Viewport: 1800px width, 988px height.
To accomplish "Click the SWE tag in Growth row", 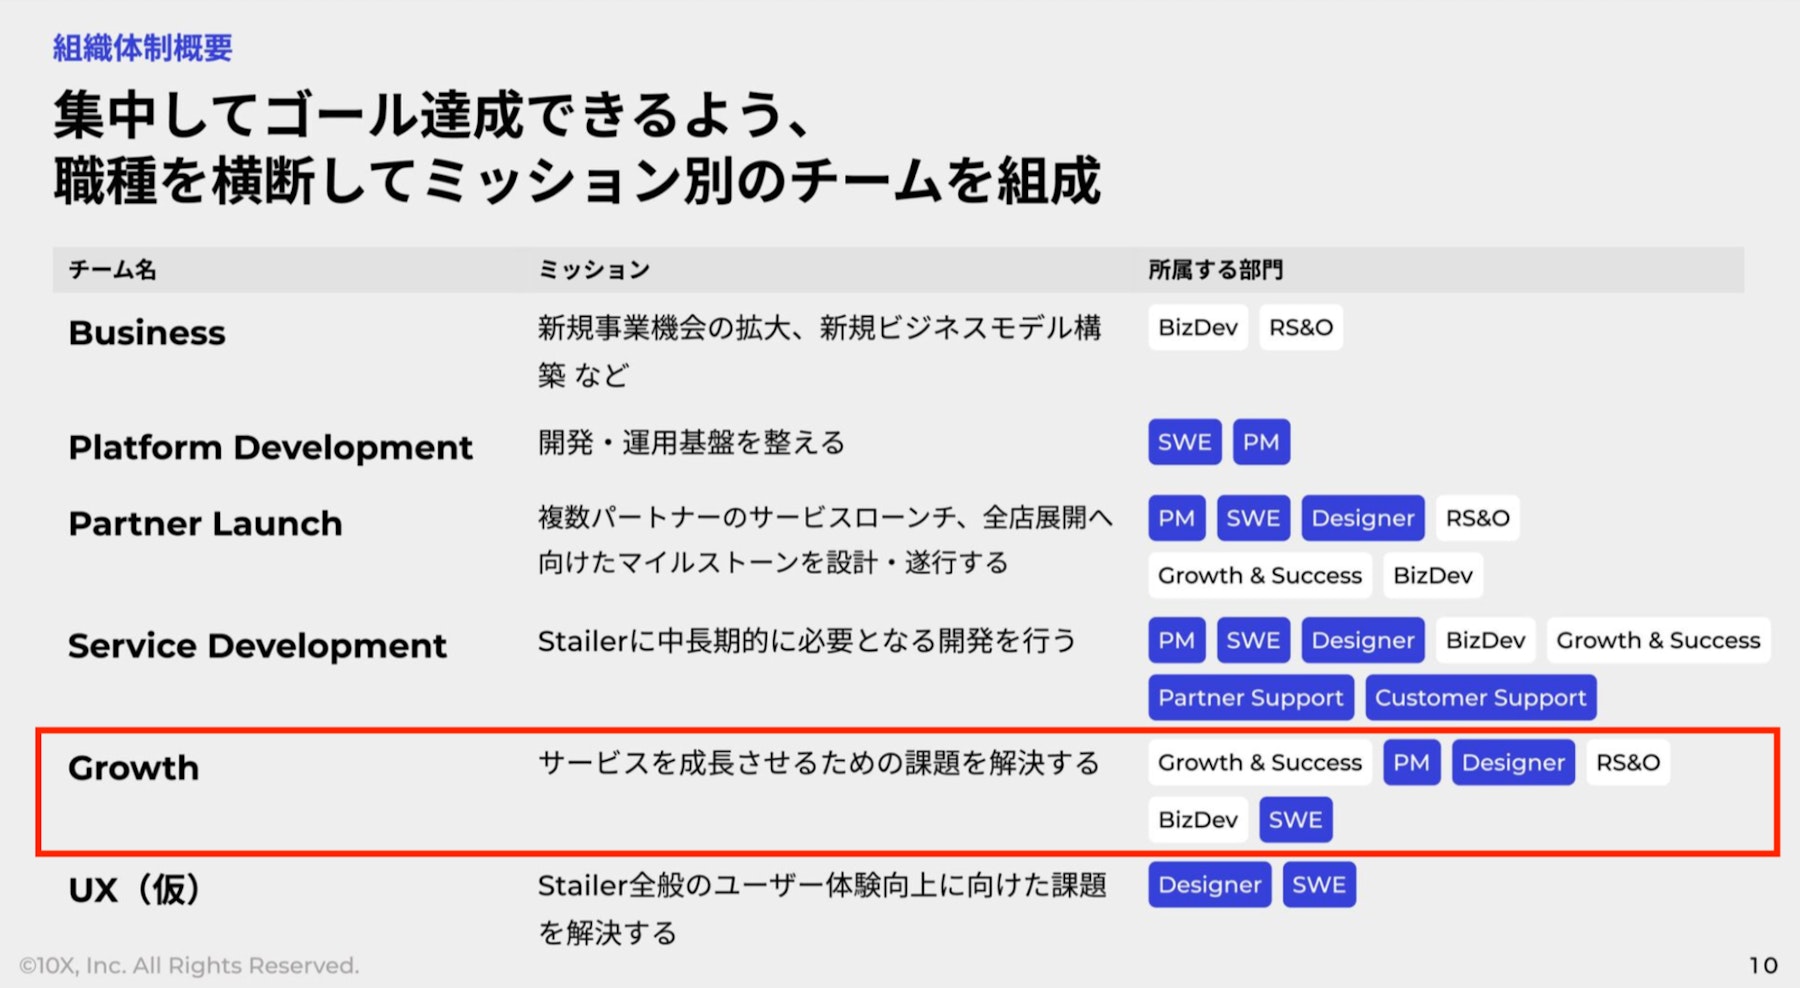I will click(1296, 819).
